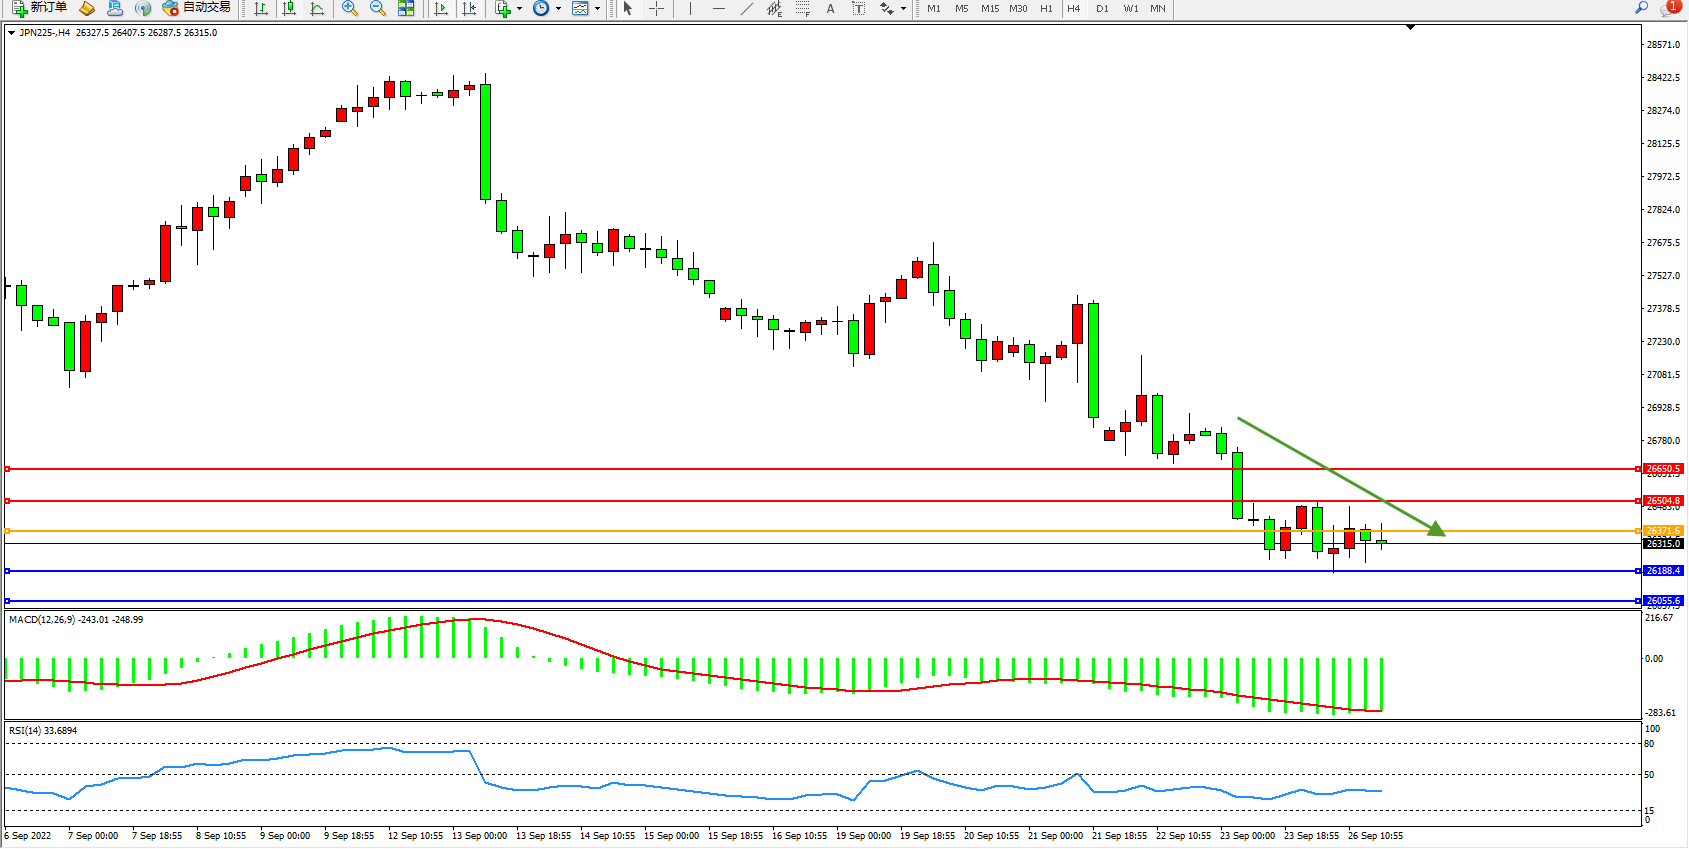Expand the chart templates dropdown arrow
The width and height of the screenshot is (1689, 849).
pos(597,8)
